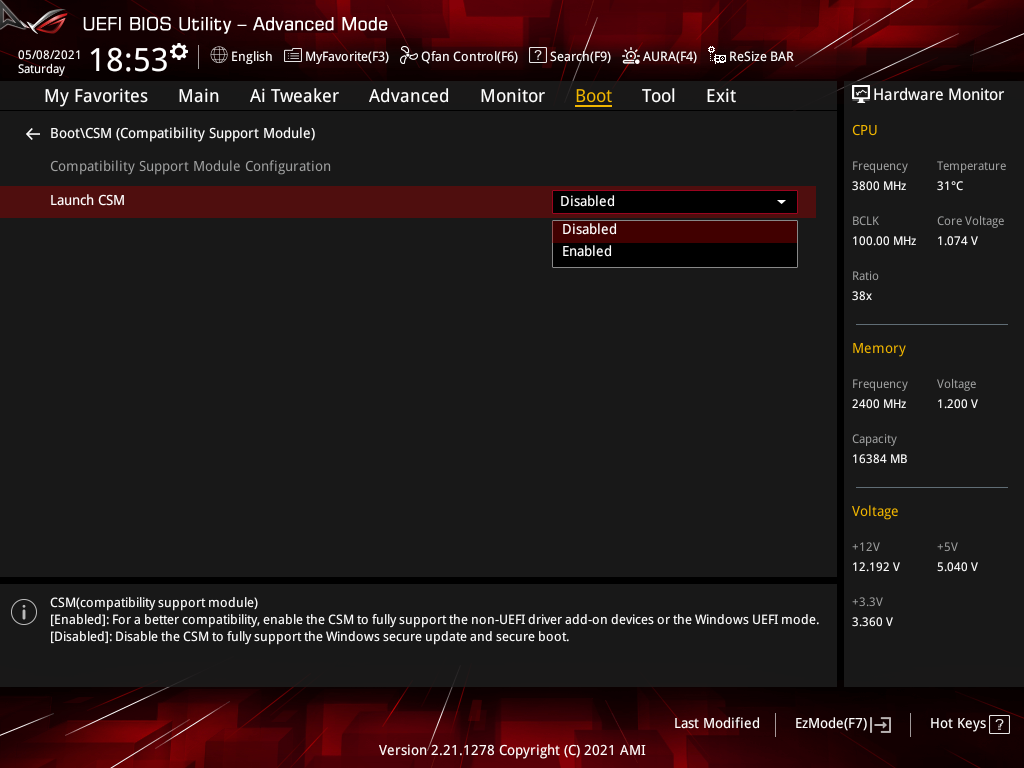Click the Ratio value 38x
Viewport: 1024px width, 768px height.
862,296
